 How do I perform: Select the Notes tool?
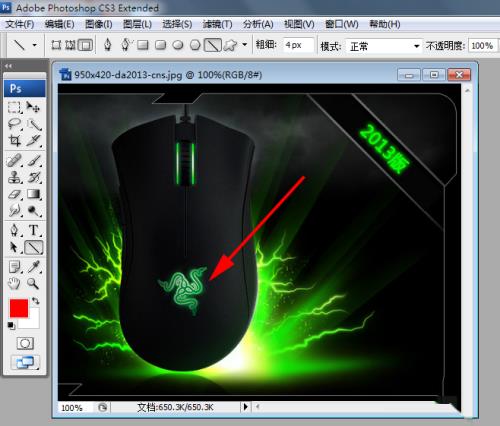(14, 267)
